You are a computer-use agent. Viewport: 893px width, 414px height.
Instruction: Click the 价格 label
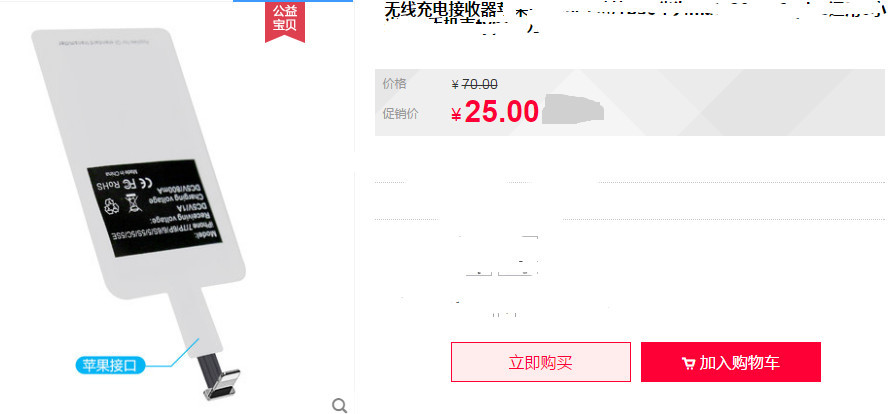[395, 84]
